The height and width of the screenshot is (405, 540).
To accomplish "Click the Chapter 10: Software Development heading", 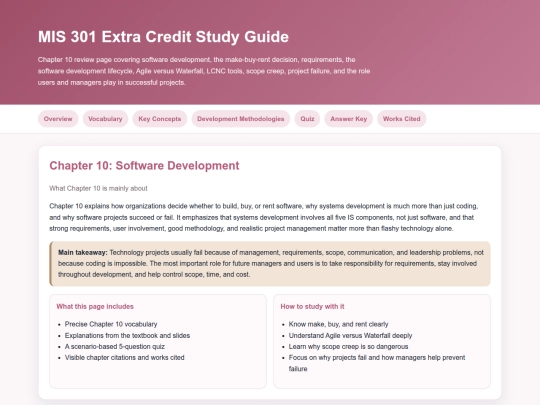I will 144,166.
